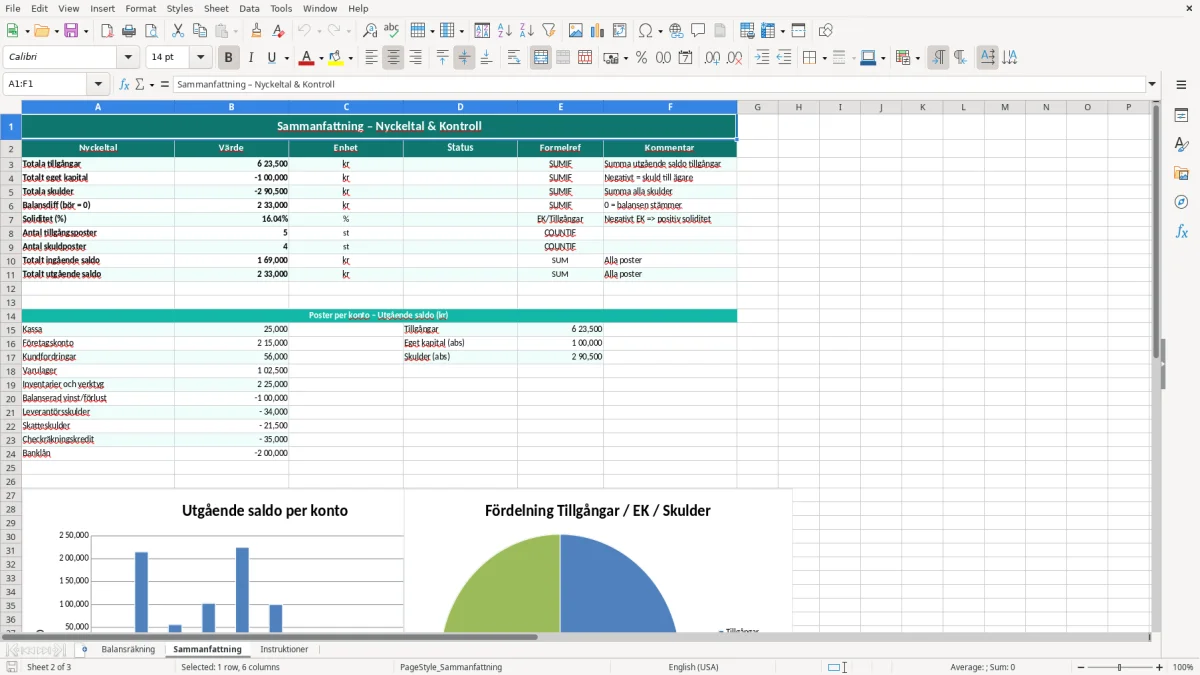The height and width of the screenshot is (675, 1200).
Task: Toggle Underline formatting
Action: coord(272,58)
